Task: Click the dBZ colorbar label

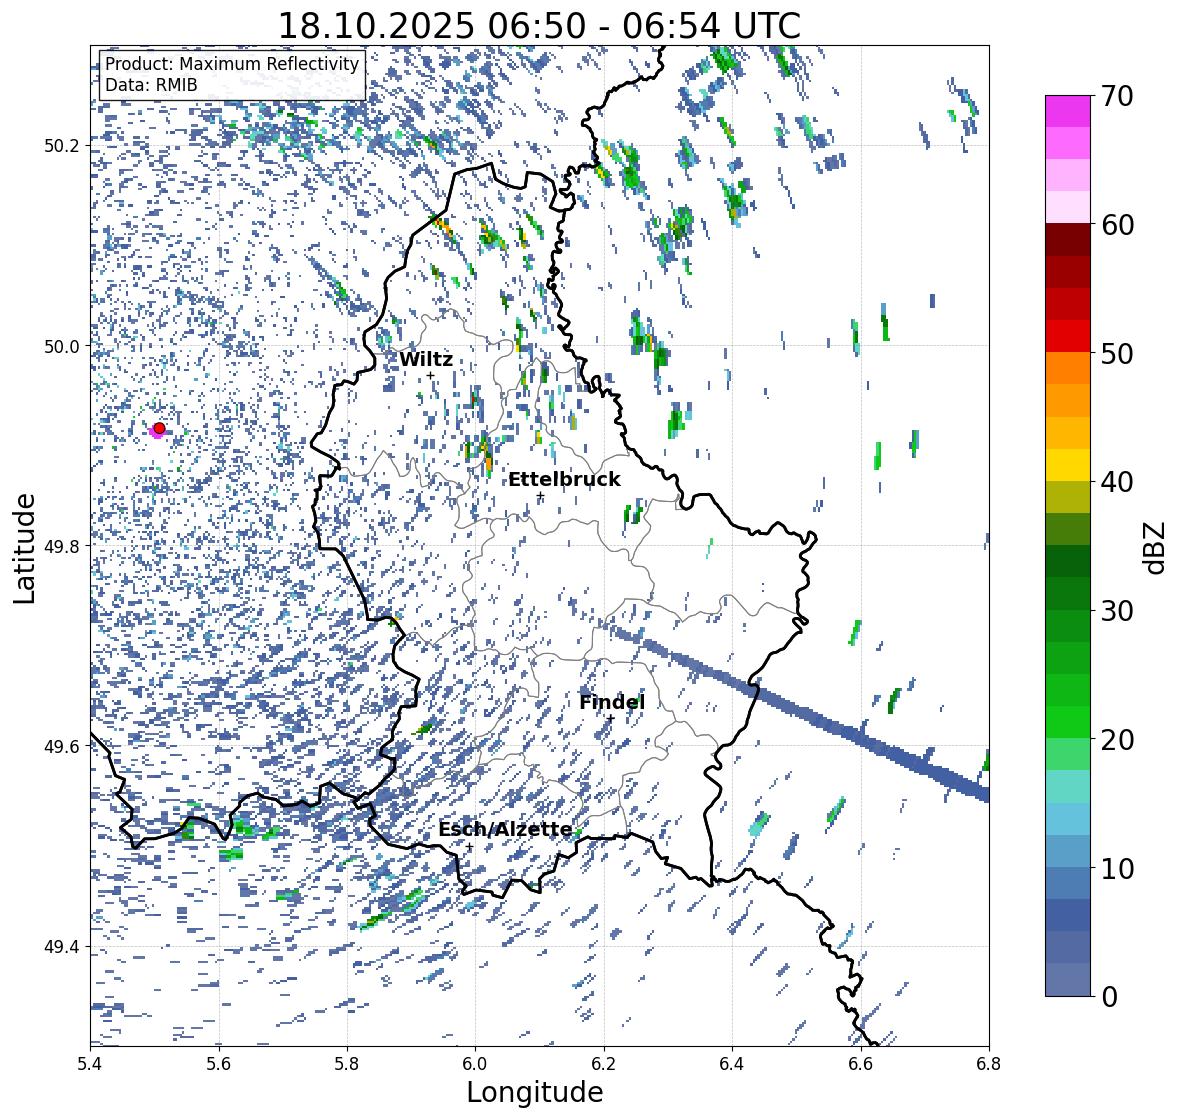Action: [x=1156, y=547]
